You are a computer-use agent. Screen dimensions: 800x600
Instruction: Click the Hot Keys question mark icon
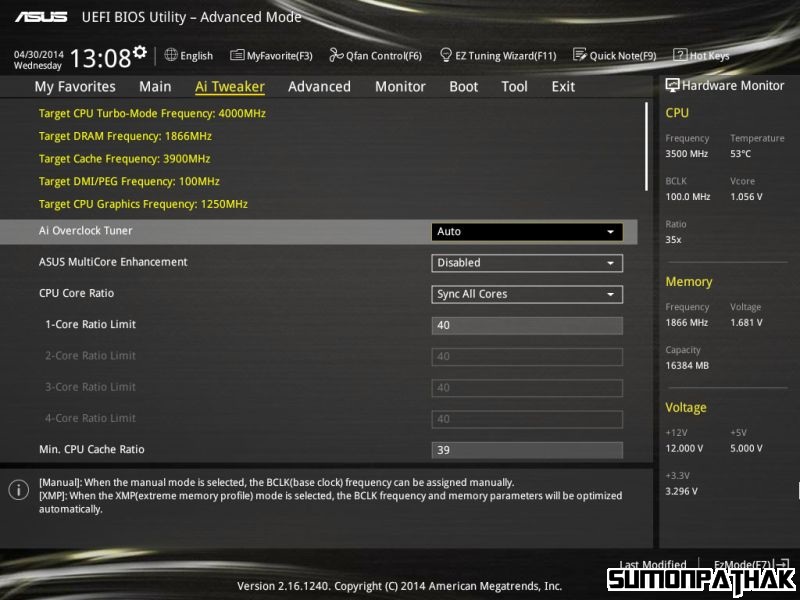(x=680, y=55)
